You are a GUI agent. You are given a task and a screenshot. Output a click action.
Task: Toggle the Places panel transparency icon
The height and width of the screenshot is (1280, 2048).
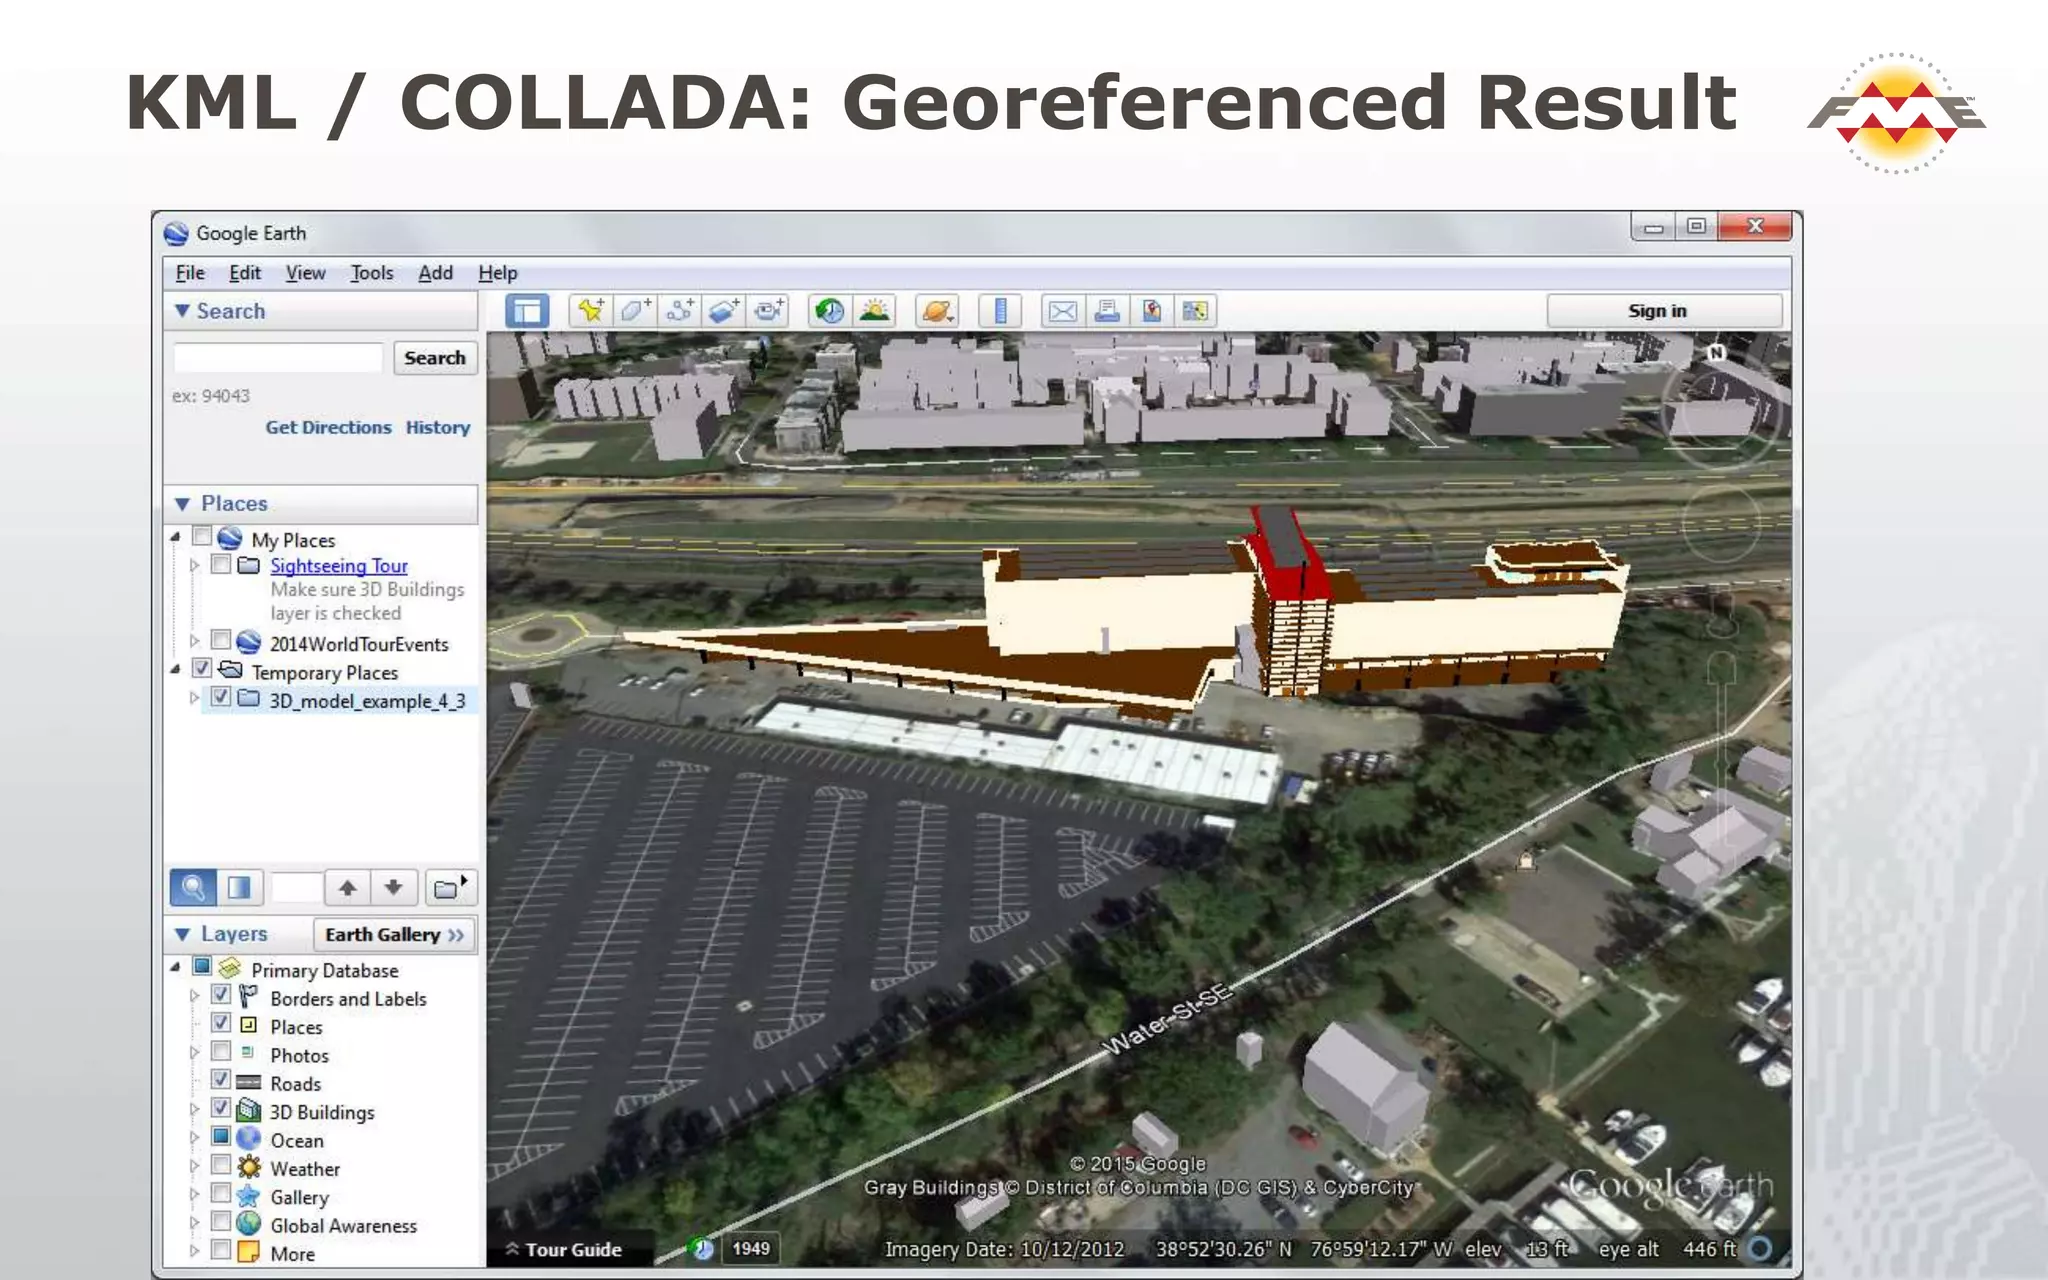[239, 887]
